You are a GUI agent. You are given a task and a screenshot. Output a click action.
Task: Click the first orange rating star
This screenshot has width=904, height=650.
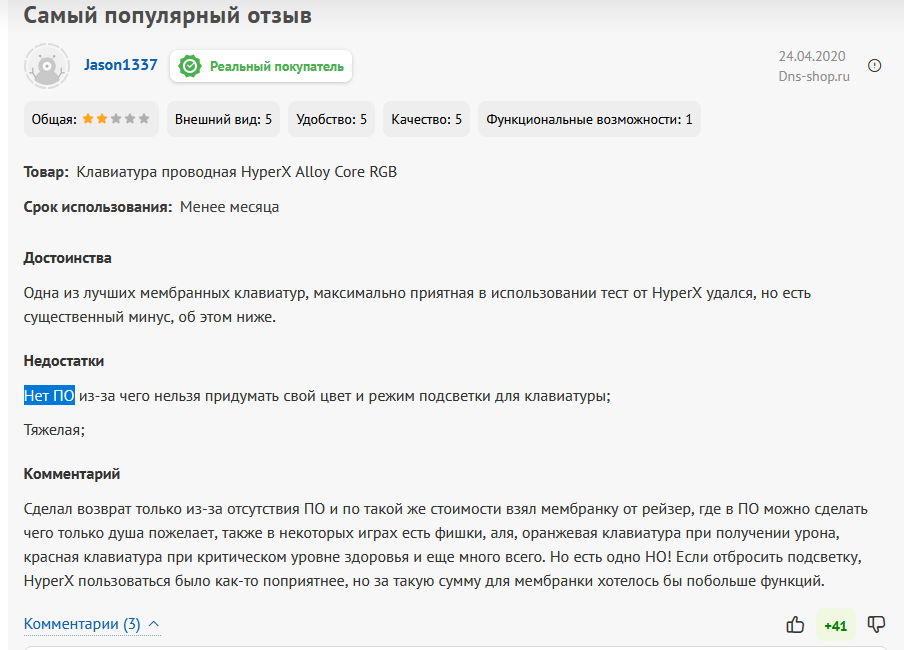click(88, 119)
